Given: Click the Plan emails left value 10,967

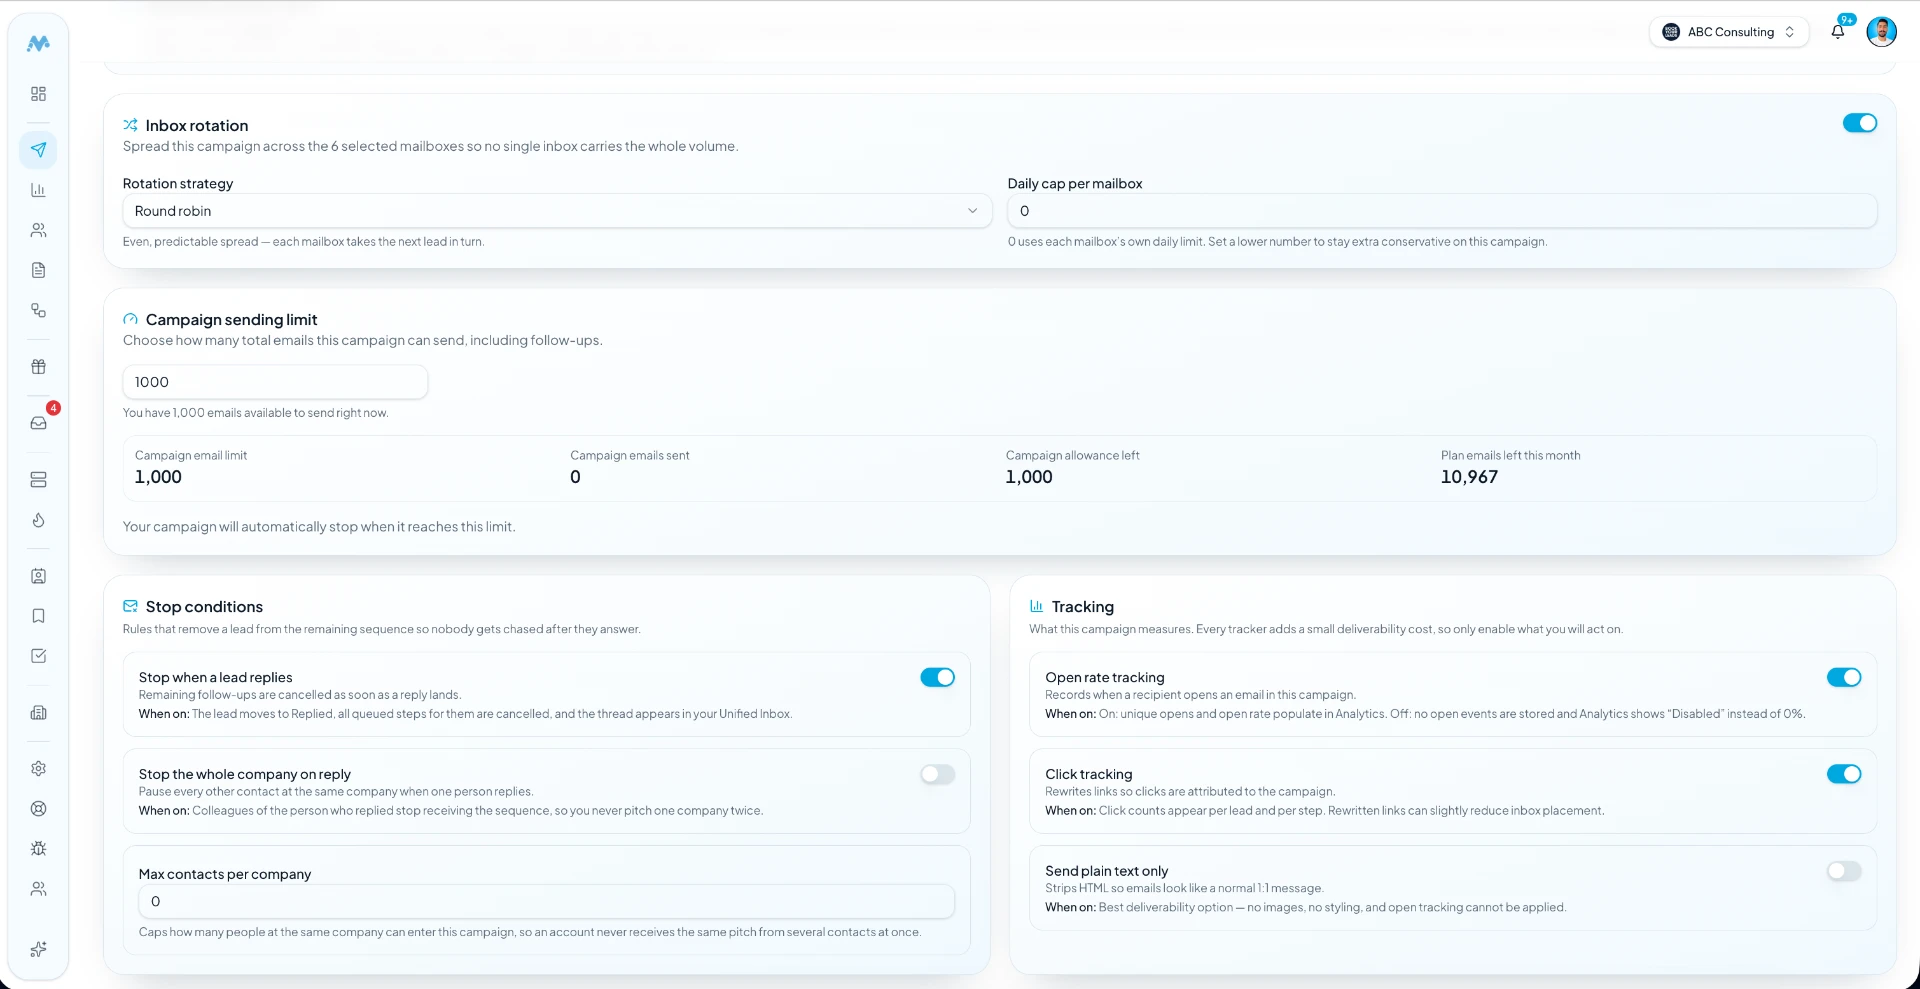Looking at the screenshot, I should point(1469,477).
